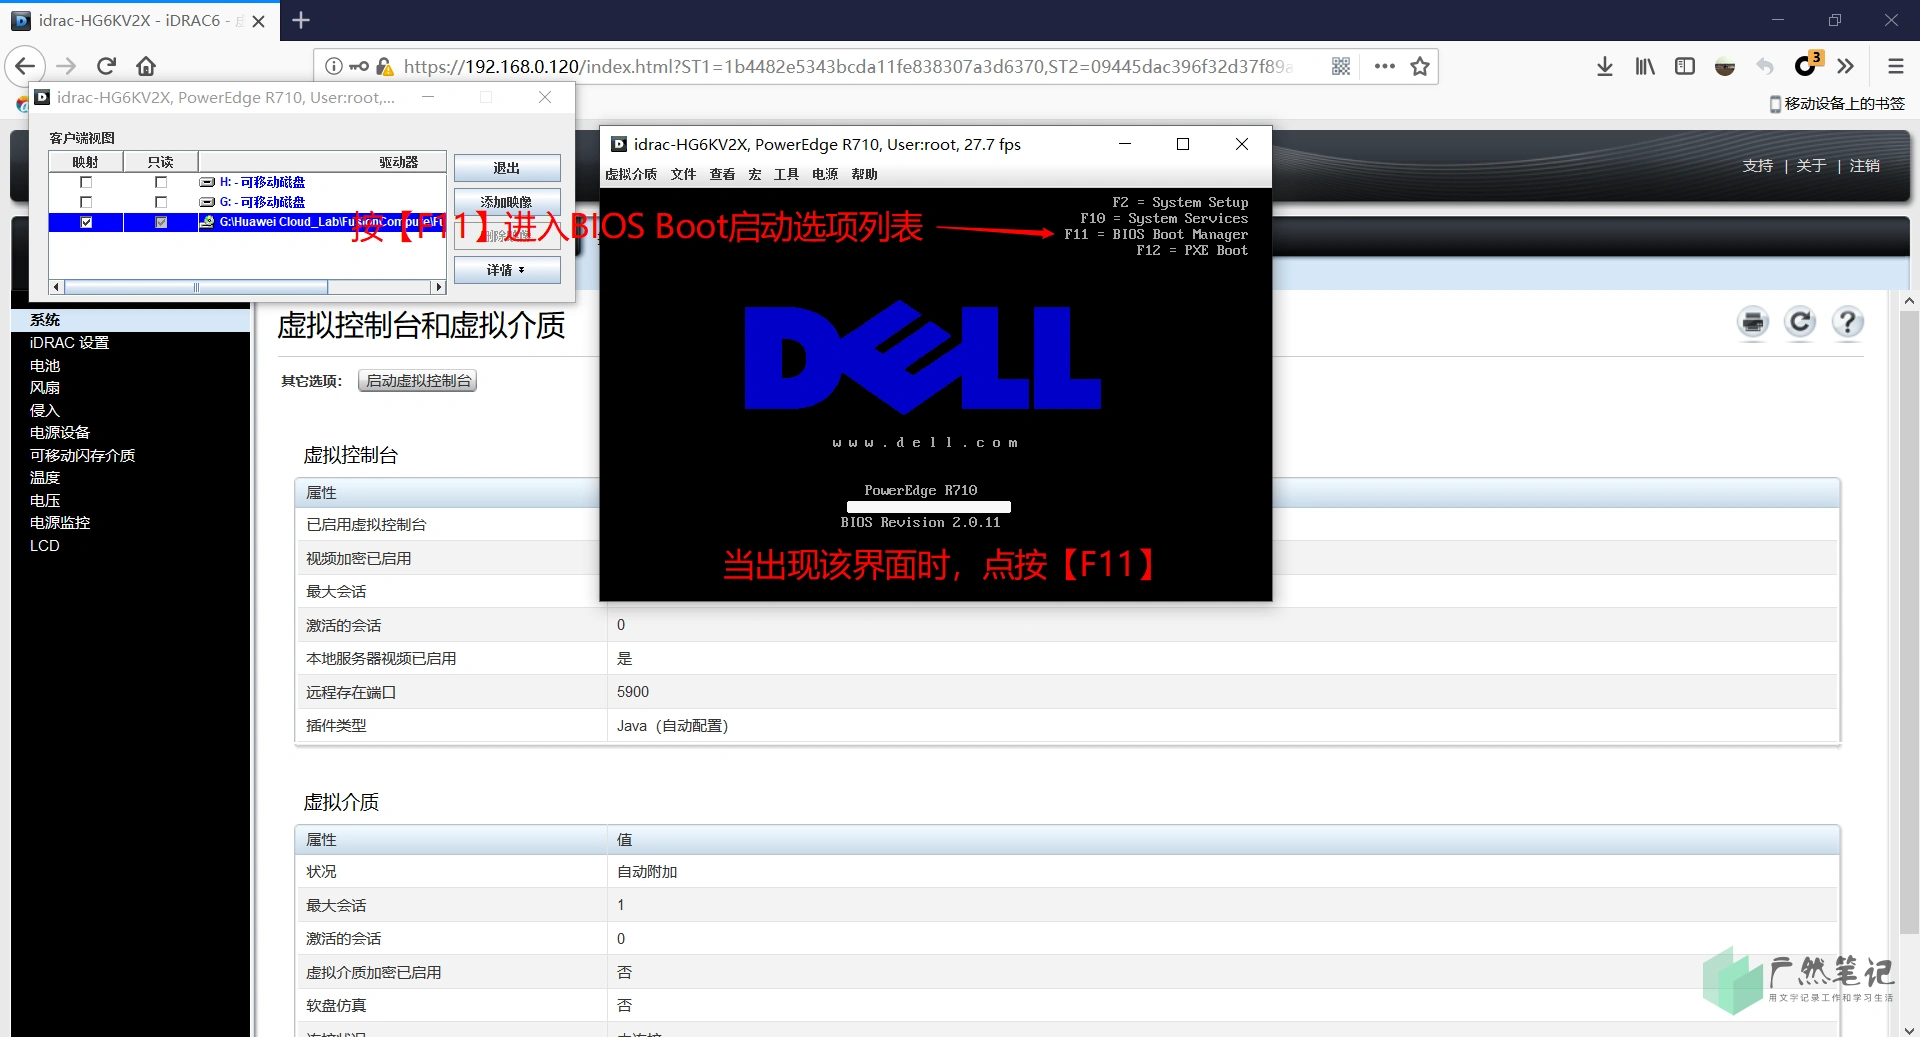Open the iDRAC help question mark icon
1920x1037 pixels.
click(1848, 322)
